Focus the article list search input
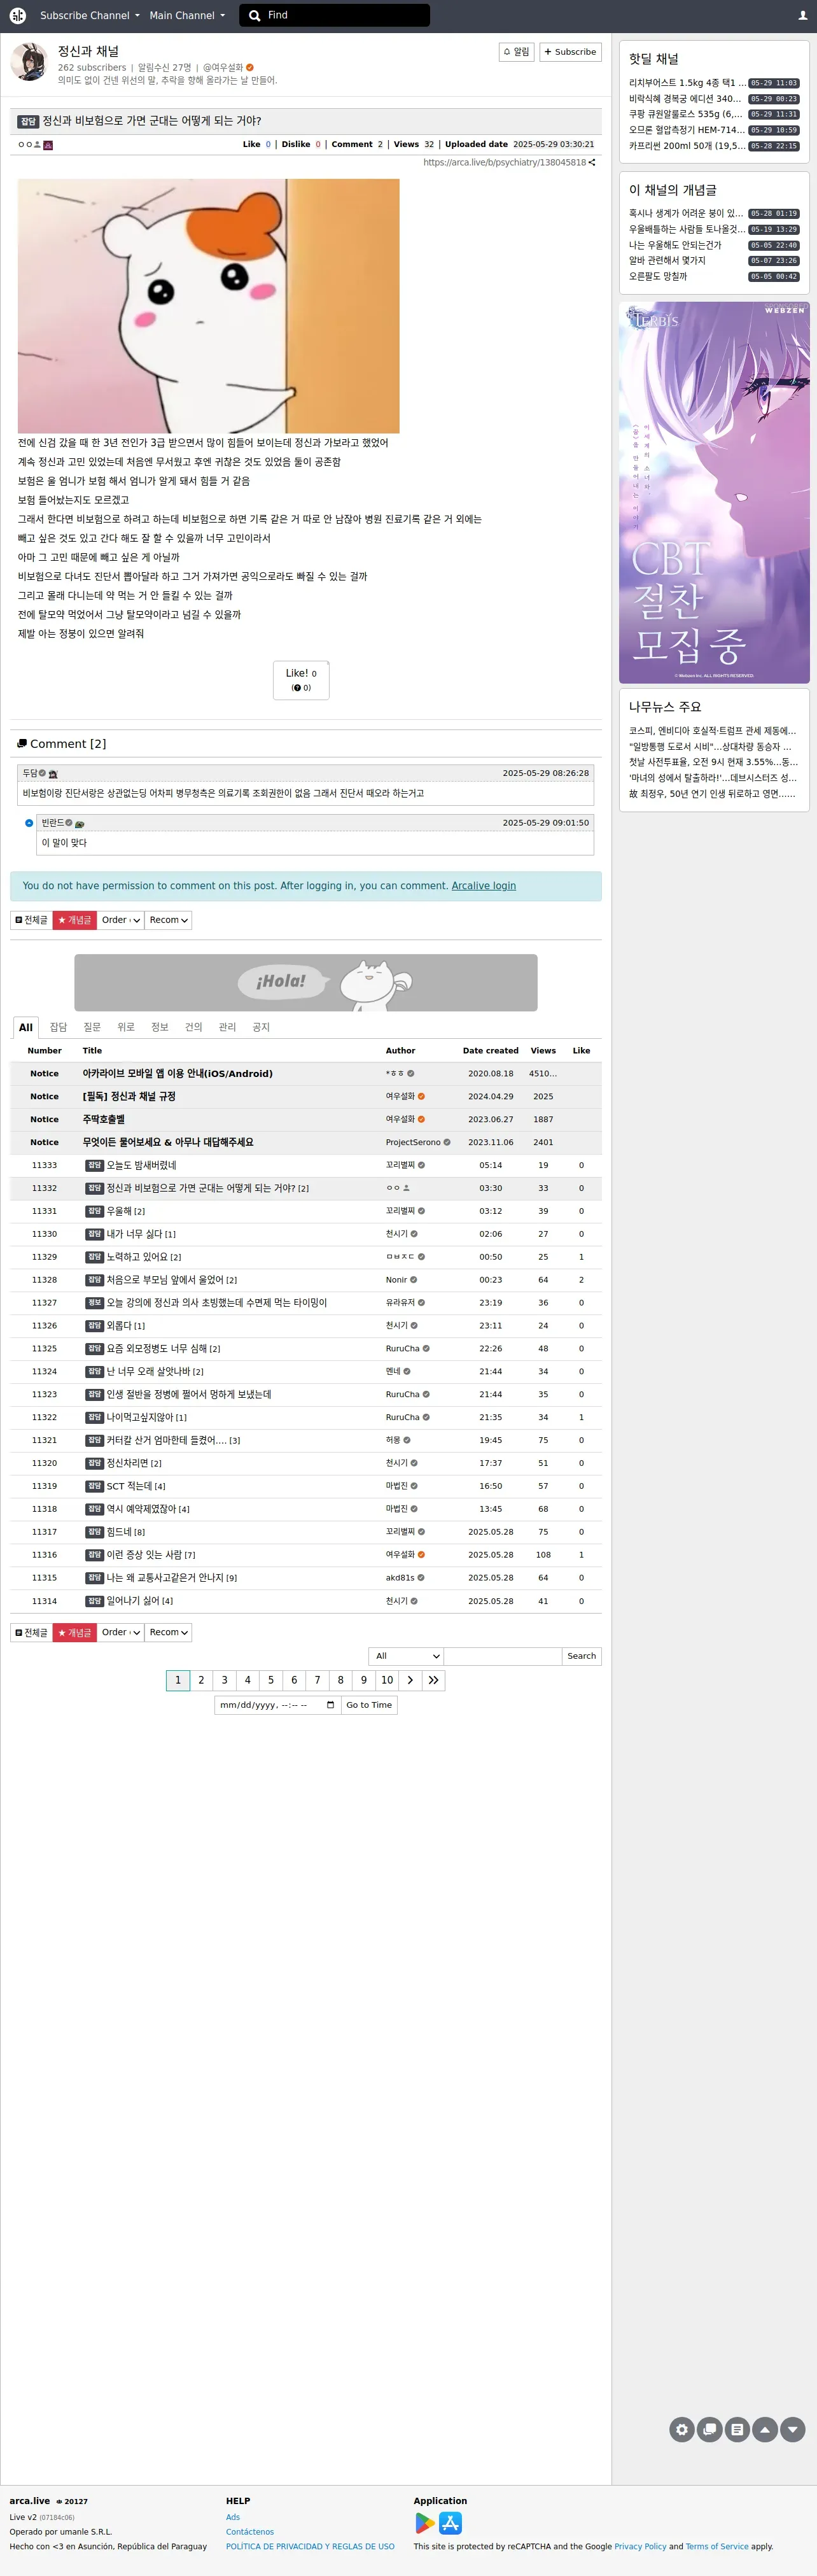The image size is (817, 2576). [502, 1656]
